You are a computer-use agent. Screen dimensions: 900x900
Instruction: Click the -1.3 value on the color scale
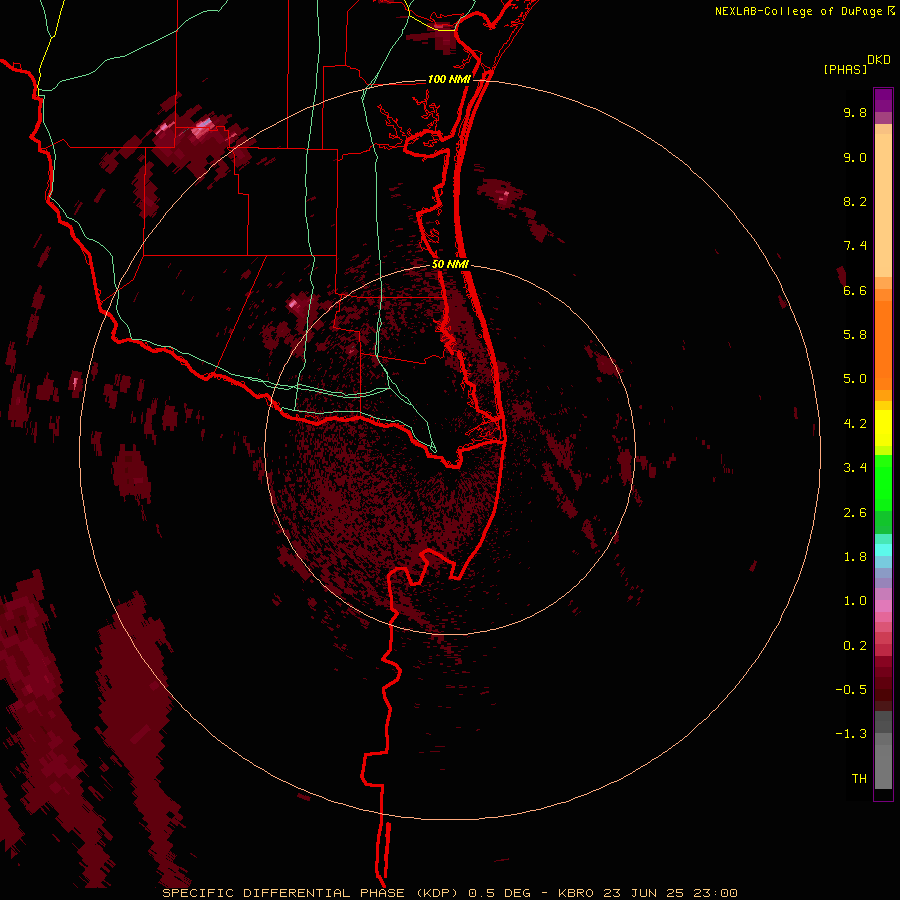[x=851, y=734]
